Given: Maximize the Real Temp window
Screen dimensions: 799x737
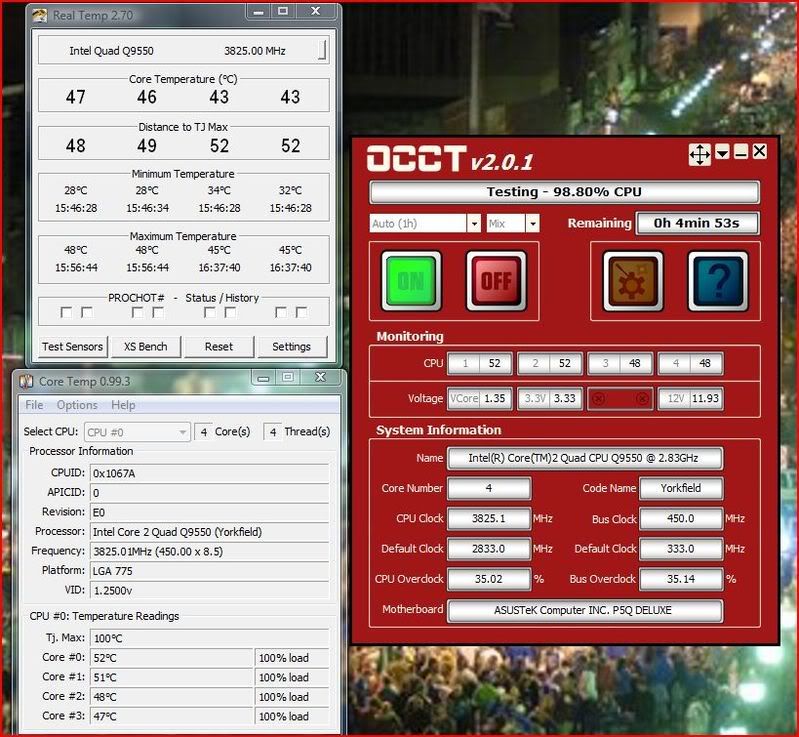Looking at the screenshot, I should click(283, 11).
